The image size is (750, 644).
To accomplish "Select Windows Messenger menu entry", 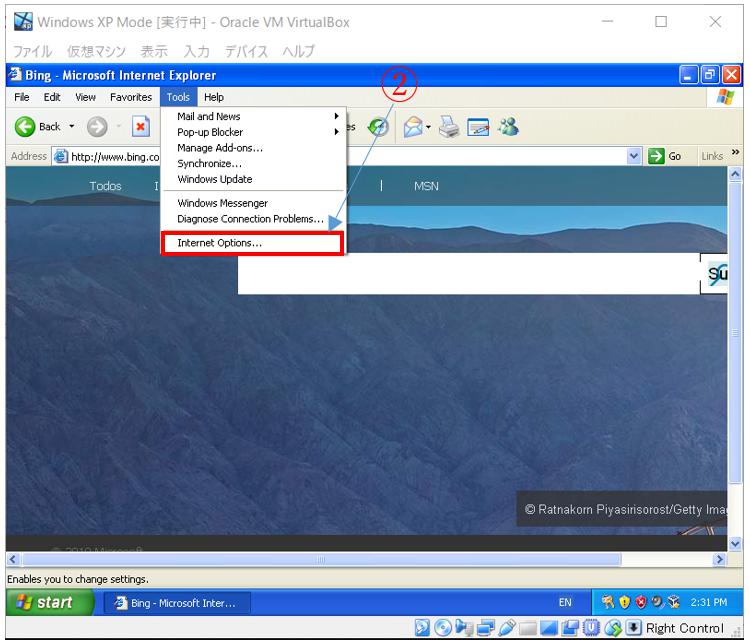I will (x=252, y=203).
